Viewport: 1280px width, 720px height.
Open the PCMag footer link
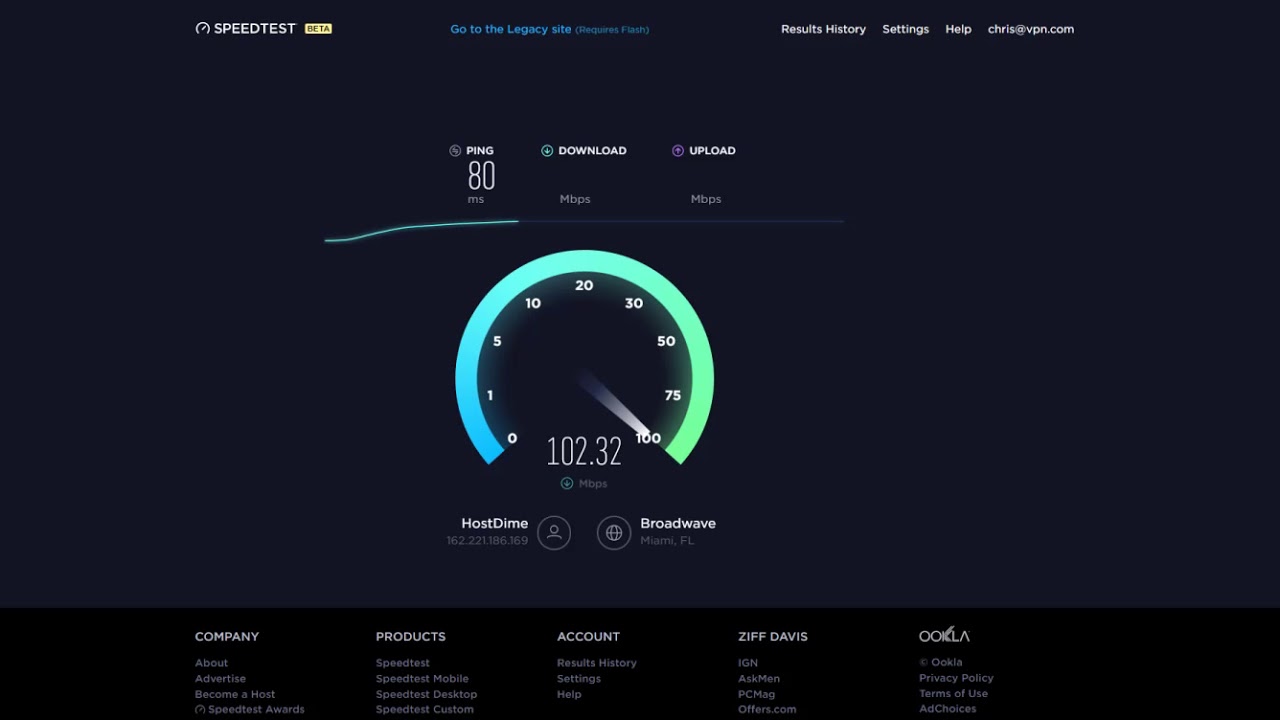click(x=756, y=694)
